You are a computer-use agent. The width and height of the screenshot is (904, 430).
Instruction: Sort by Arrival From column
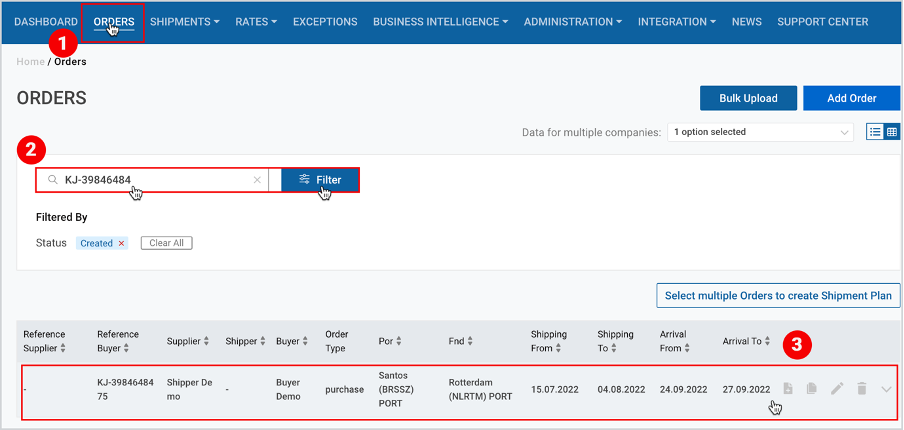(x=687, y=349)
